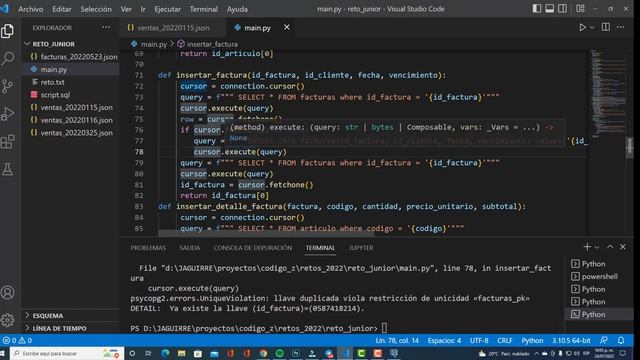Open Run and Debug view
This screenshot has width=640, height=360.
[8, 114]
